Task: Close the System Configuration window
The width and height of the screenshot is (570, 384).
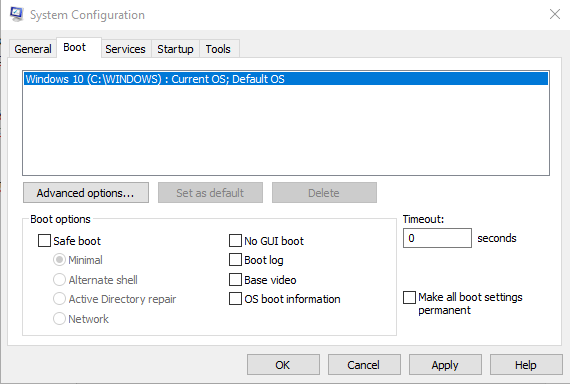Action: point(555,14)
